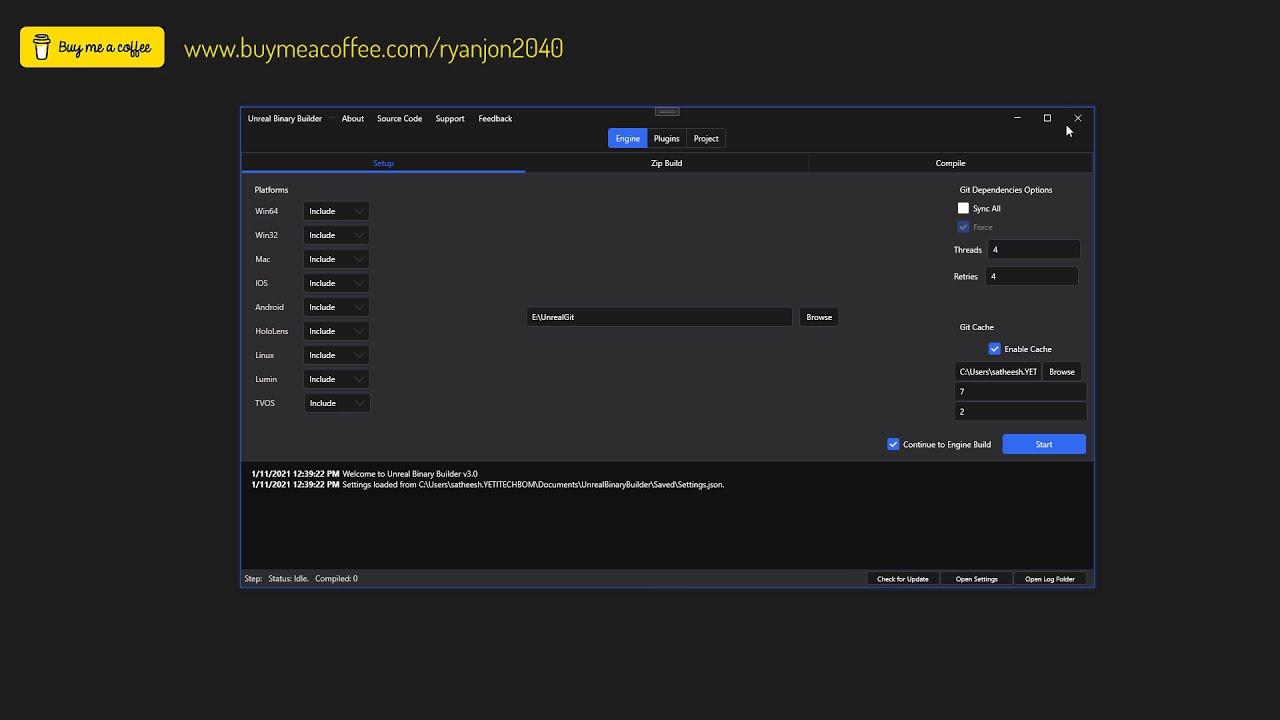
Task: Click the Open Settings button
Action: coord(976,579)
